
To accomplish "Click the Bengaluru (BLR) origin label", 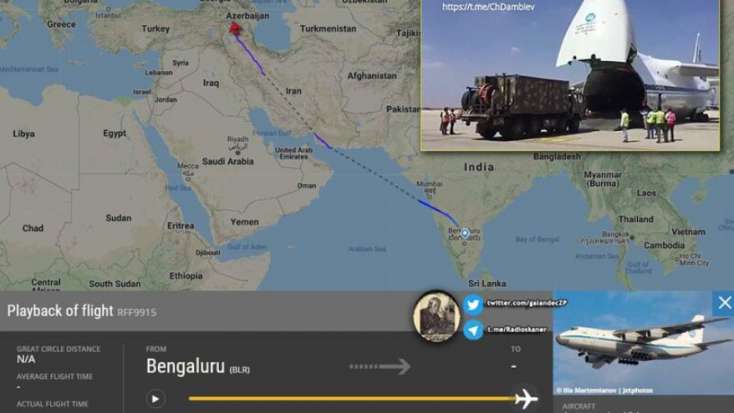I will [198, 366].
